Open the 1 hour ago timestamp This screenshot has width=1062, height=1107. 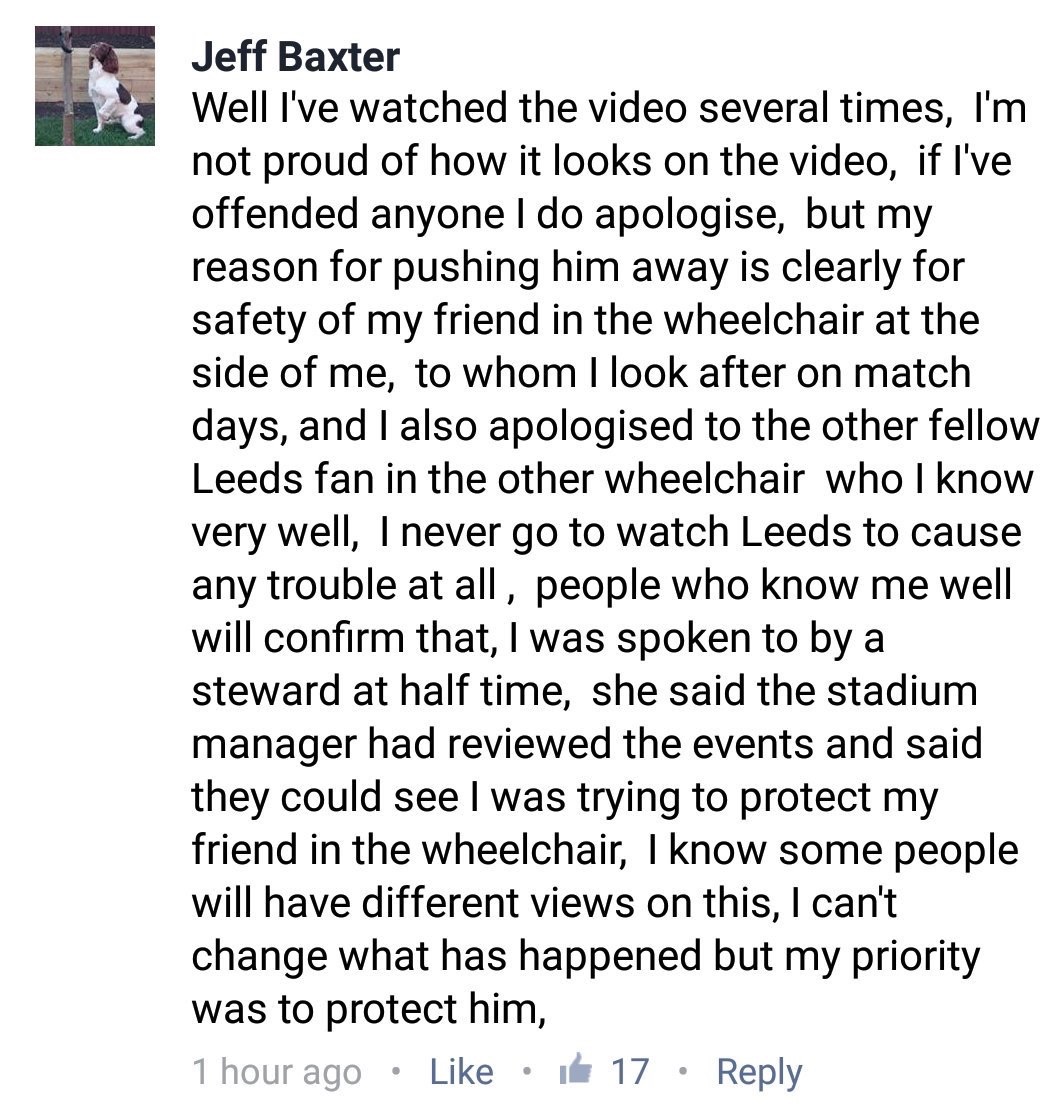[277, 1072]
